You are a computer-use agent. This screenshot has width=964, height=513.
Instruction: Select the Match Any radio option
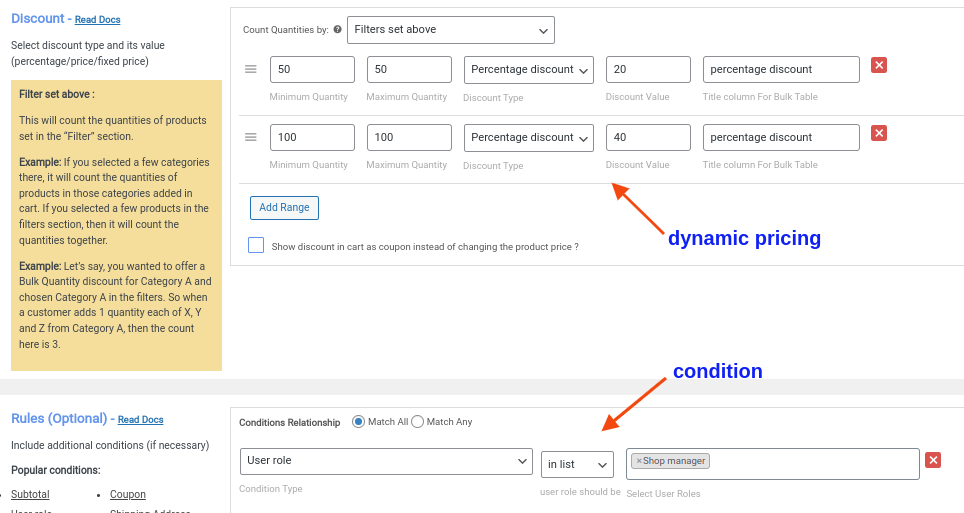(418, 422)
